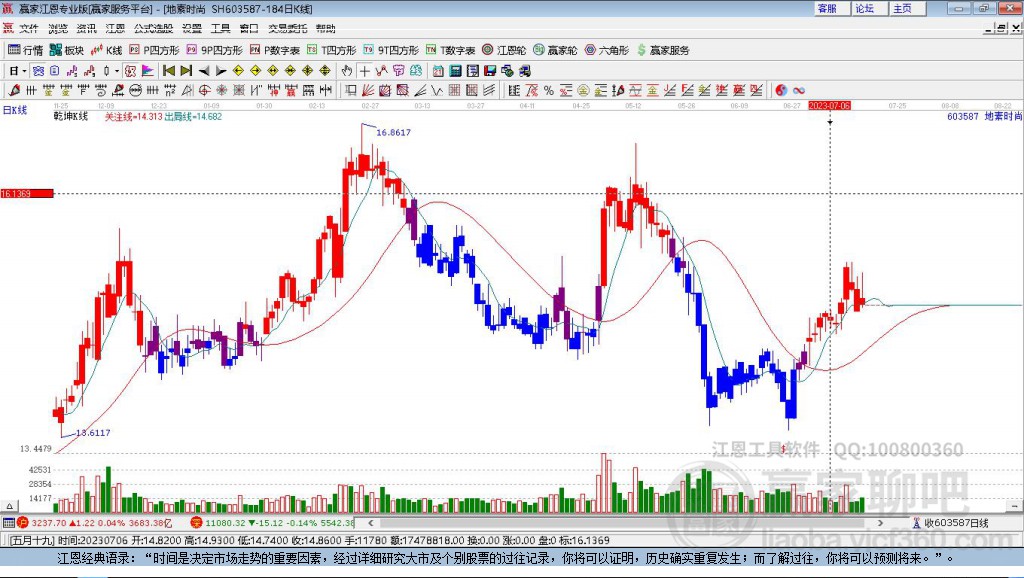The height and width of the screenshot is (578, 1024).
Task: Toggle the crosshair cursor tool
Action: pyautogui.click(x=364, y=71)
